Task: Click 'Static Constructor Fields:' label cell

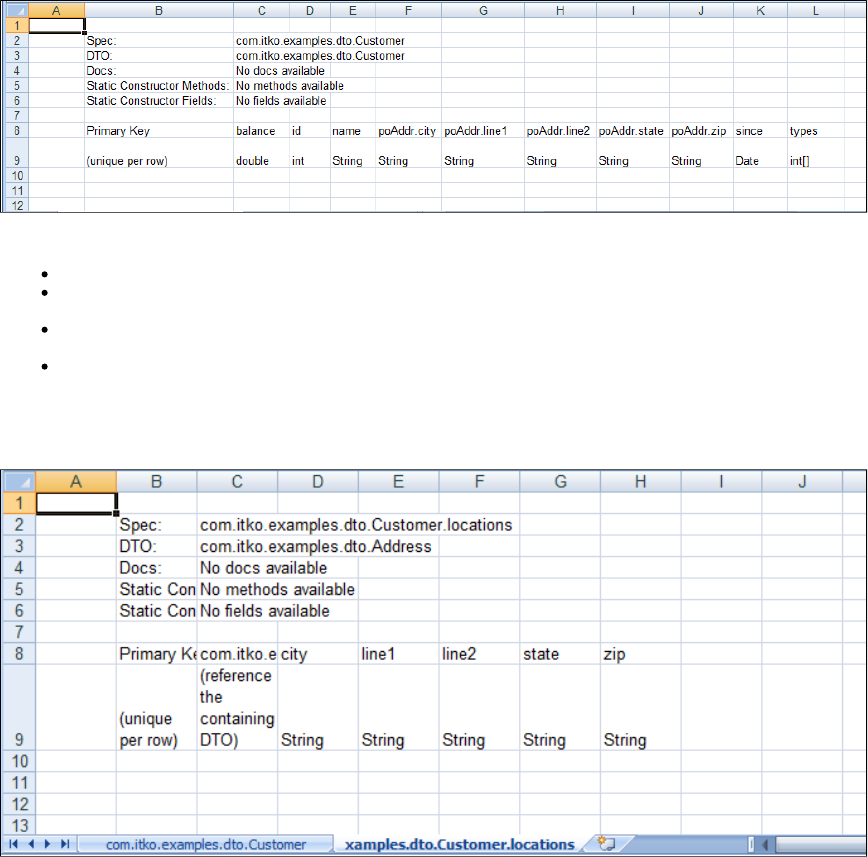Action: tap(159, 101)
